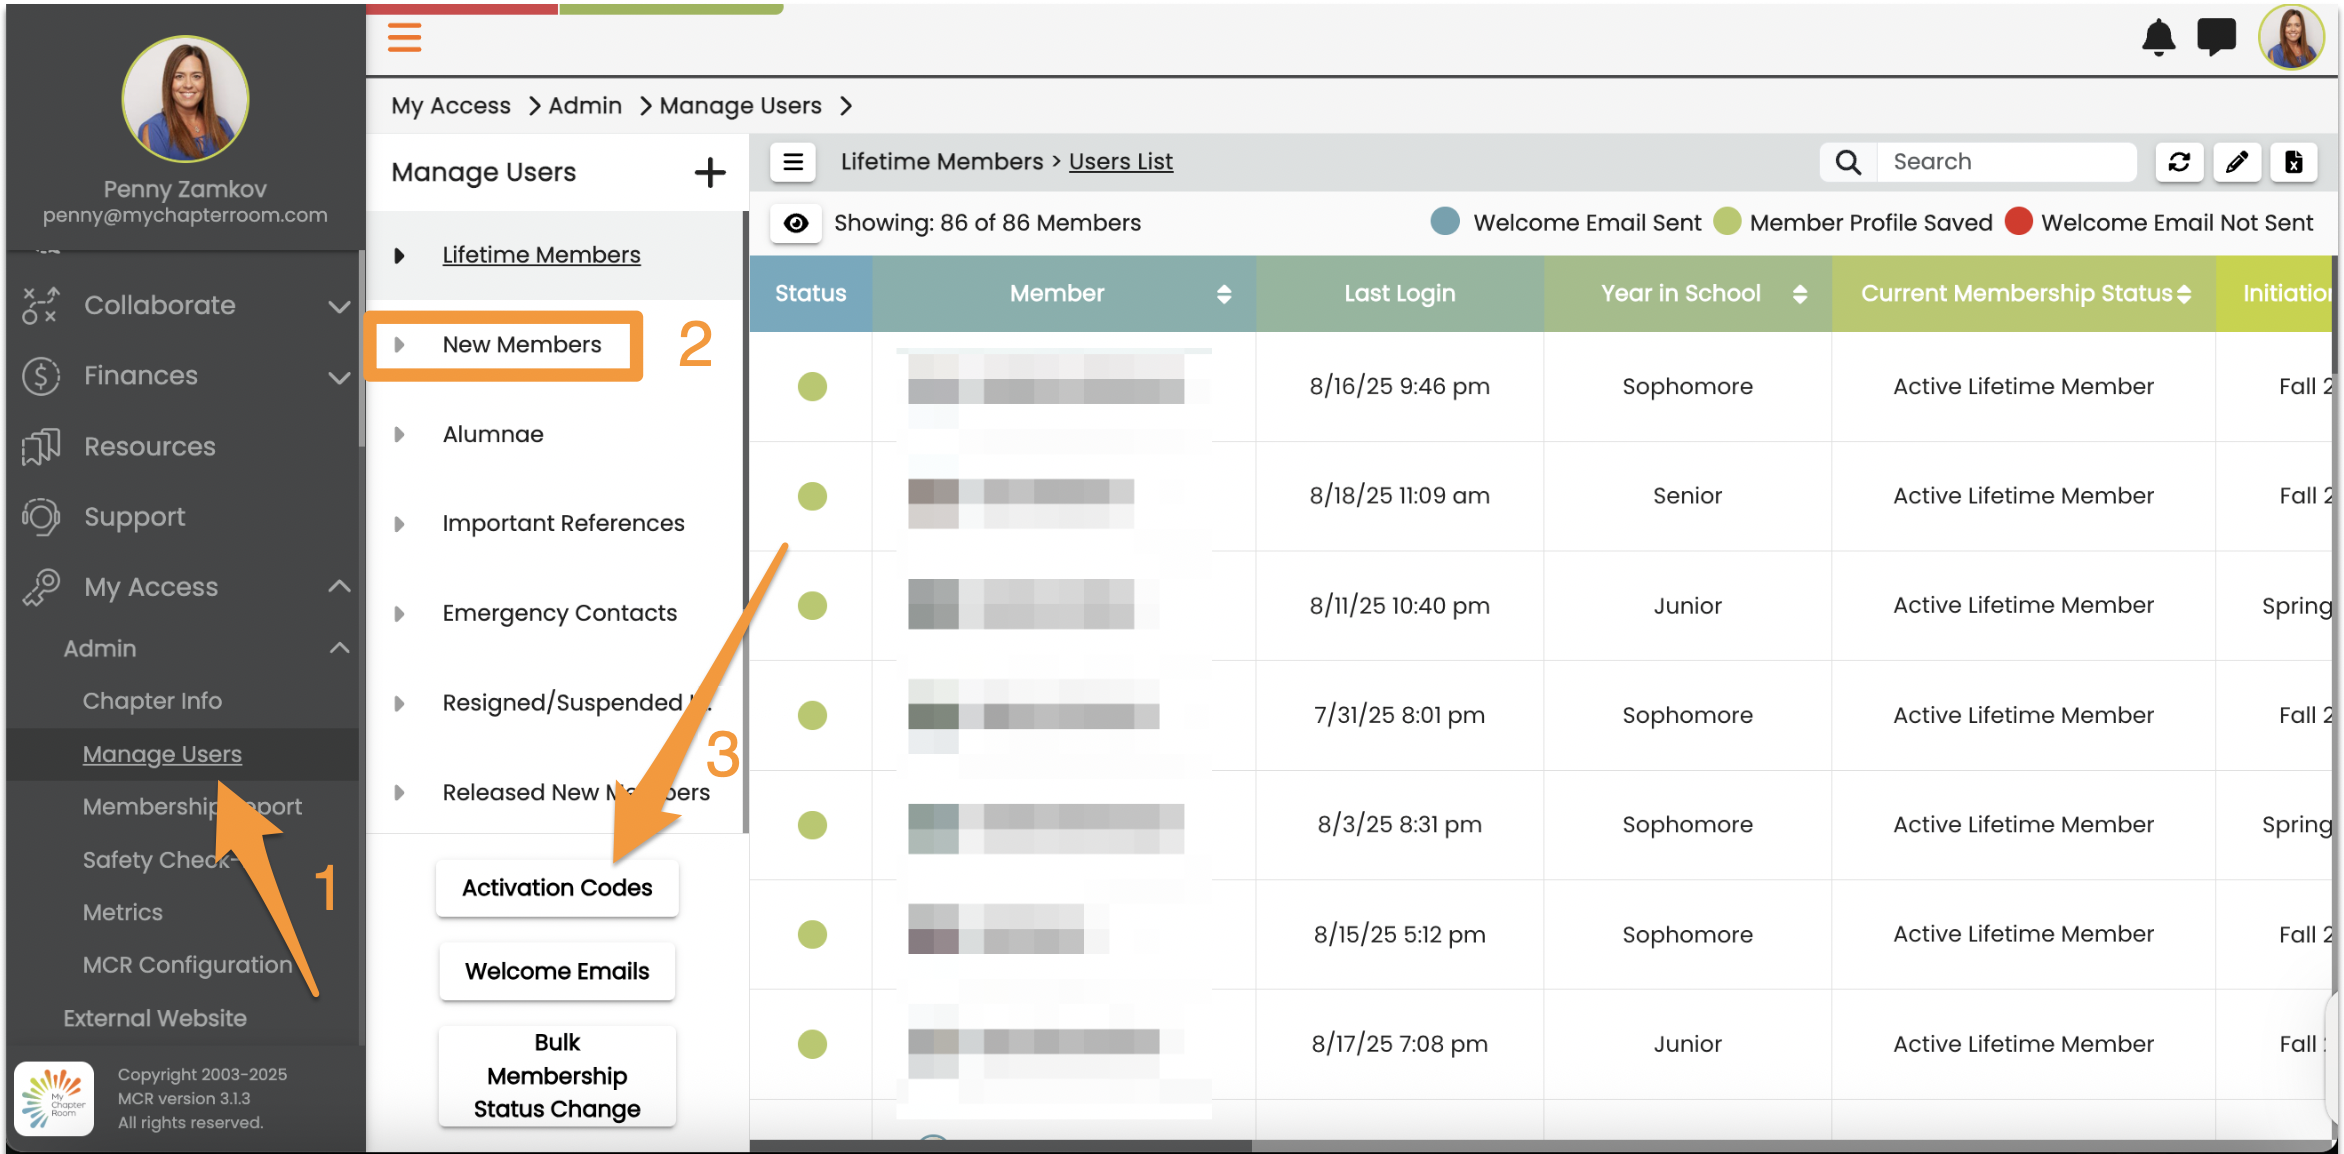Click the notifications bell icon

[x=2158, y=38]
